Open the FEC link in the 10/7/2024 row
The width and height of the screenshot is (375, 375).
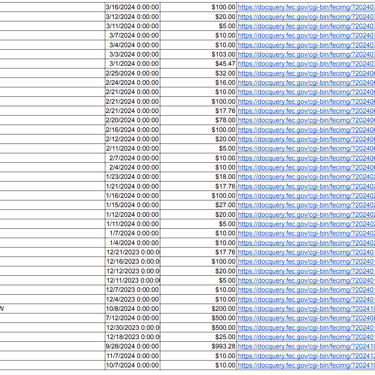tap(306, 365)
